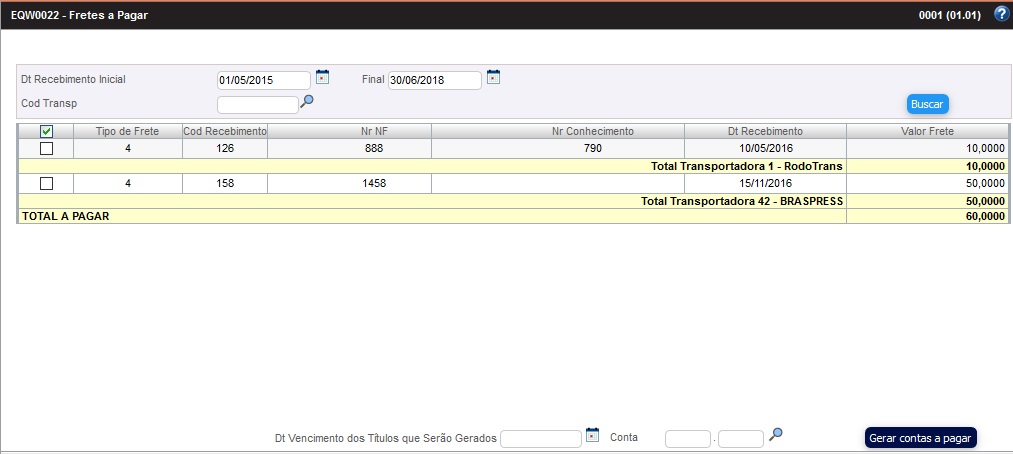Check the row with Cod Recebimento 126
Screen dimensions: 1013x454
tap(46, 149)
